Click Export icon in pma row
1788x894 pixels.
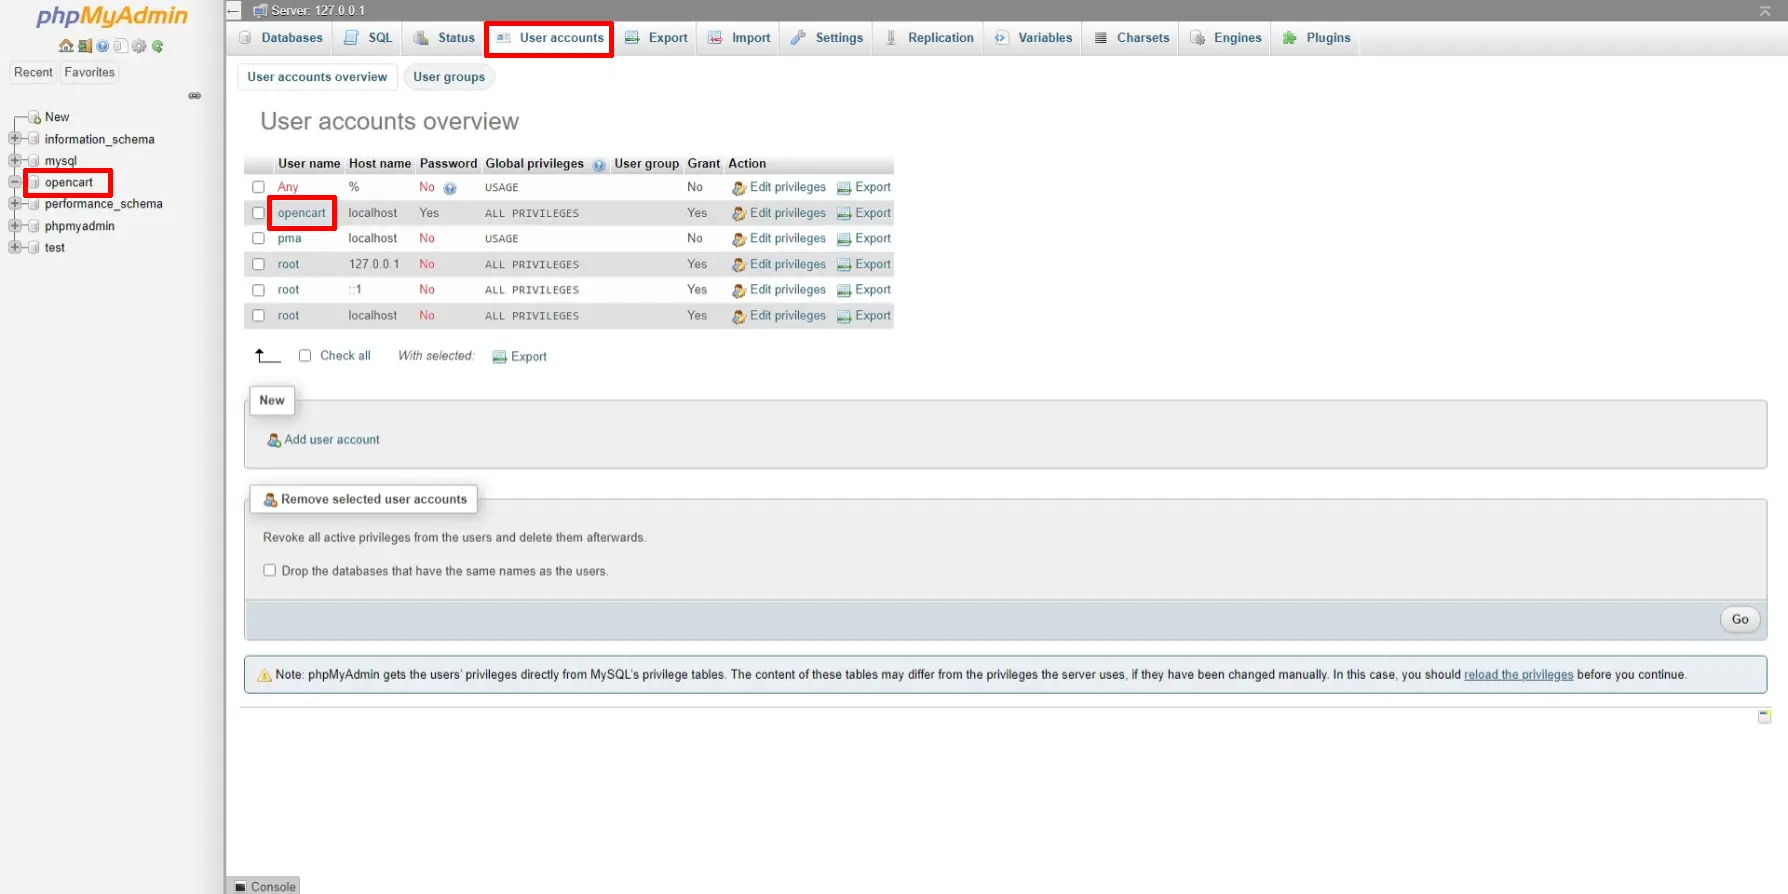point(844,240)
